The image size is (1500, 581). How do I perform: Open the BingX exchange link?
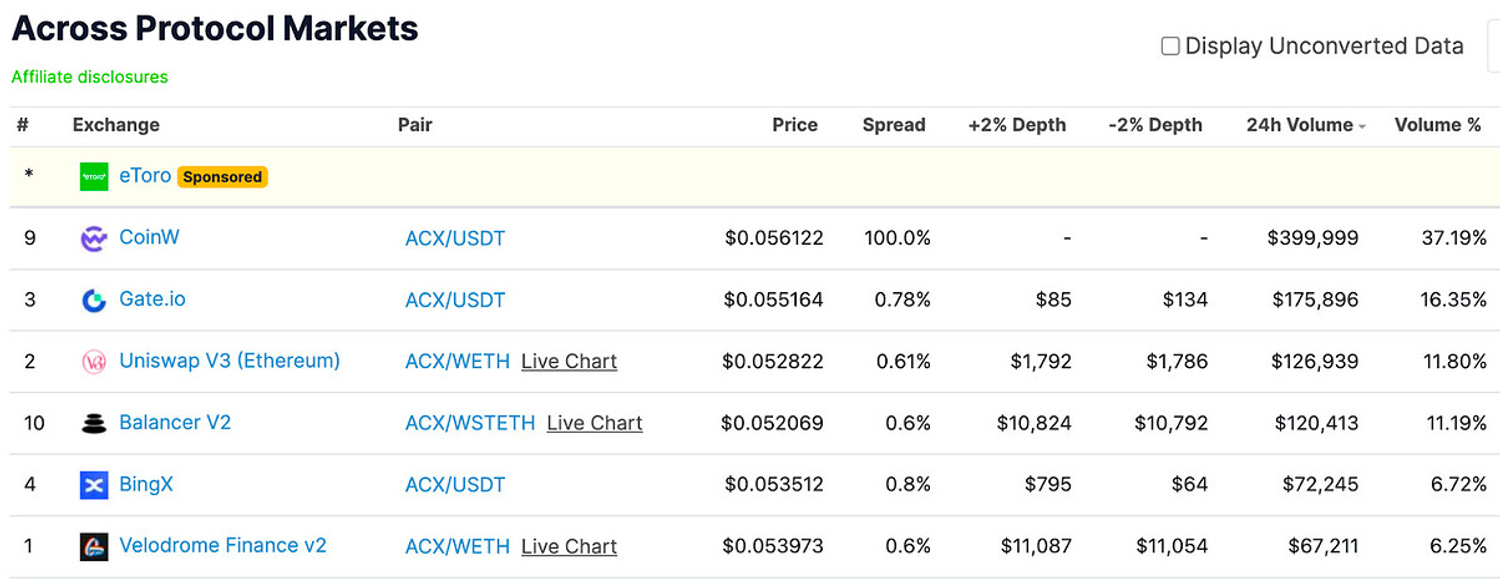pyautogui.click(x=146, y=484)
